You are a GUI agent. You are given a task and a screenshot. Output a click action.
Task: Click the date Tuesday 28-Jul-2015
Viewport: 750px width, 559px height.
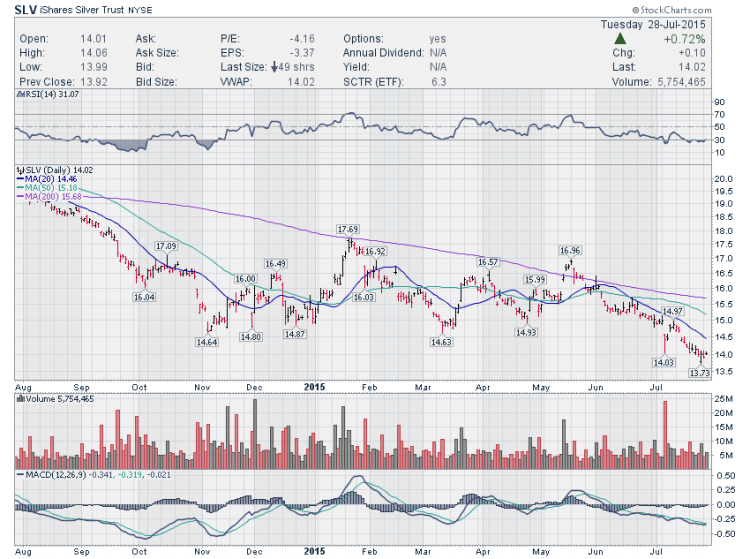pyautogui.click(x=653, y=24)
